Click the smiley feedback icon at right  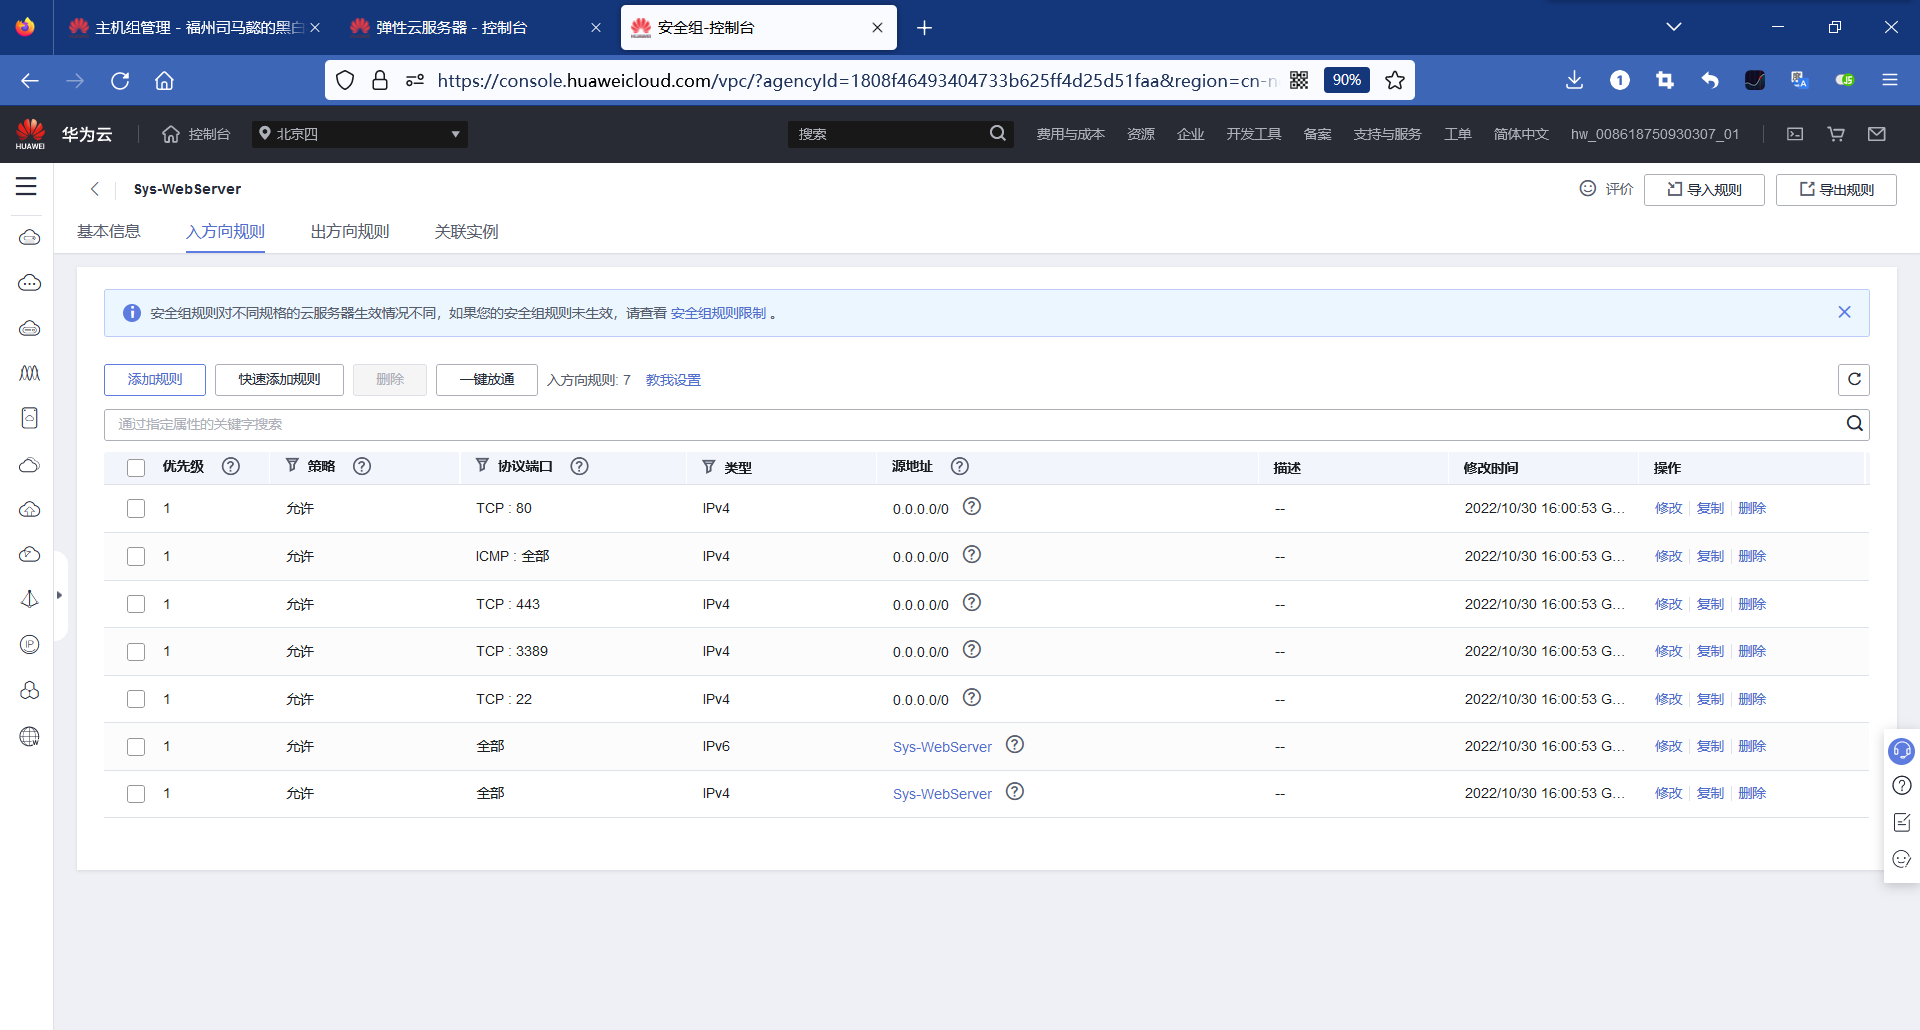point(1901,859)
